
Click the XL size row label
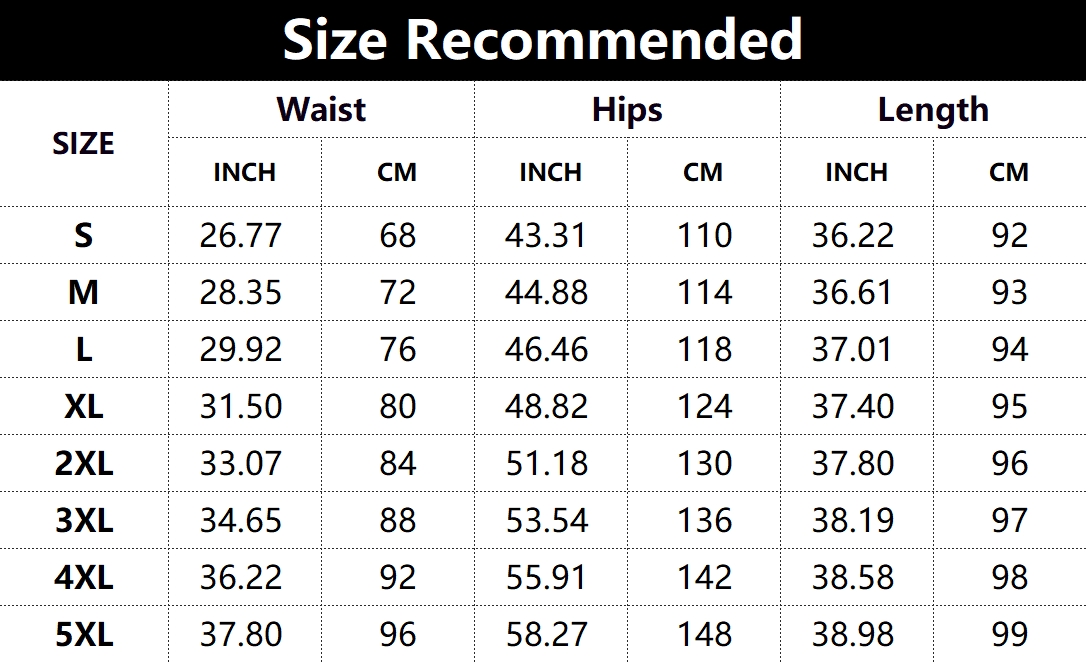click(83, 406)
